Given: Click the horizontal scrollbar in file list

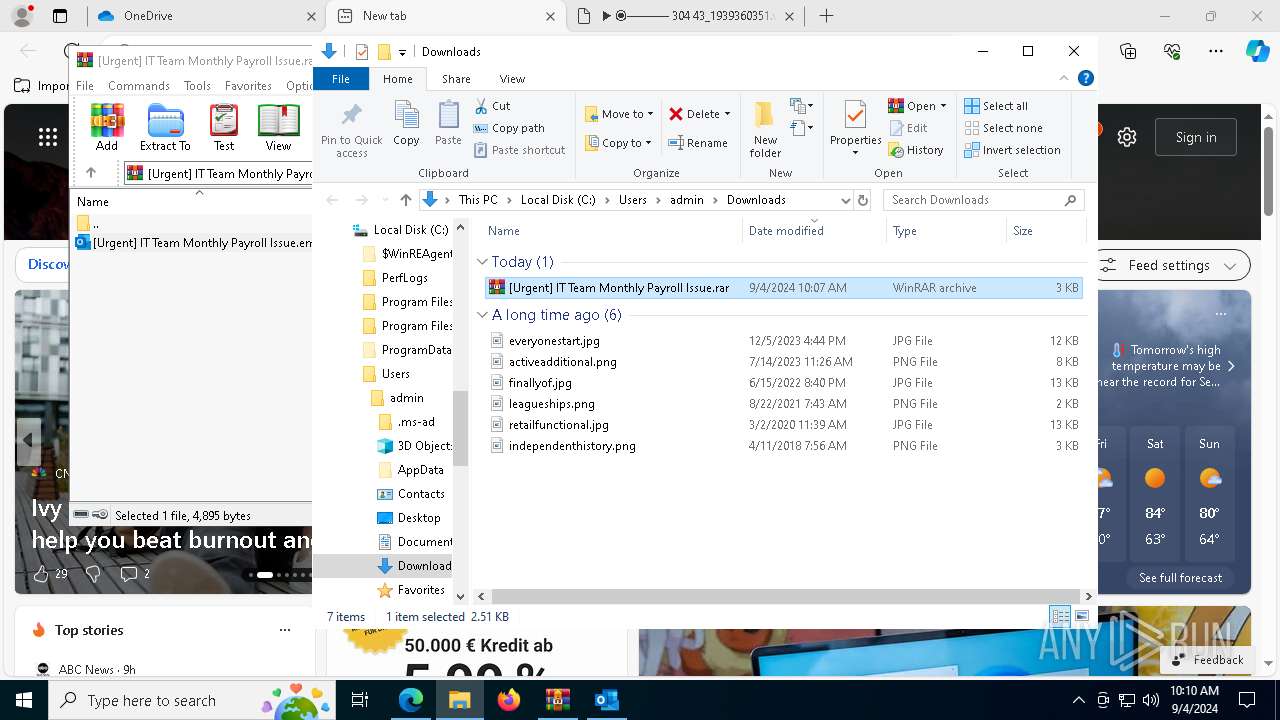Looking at the screenshot, I should pyautogui.click(x=784, y=596).
